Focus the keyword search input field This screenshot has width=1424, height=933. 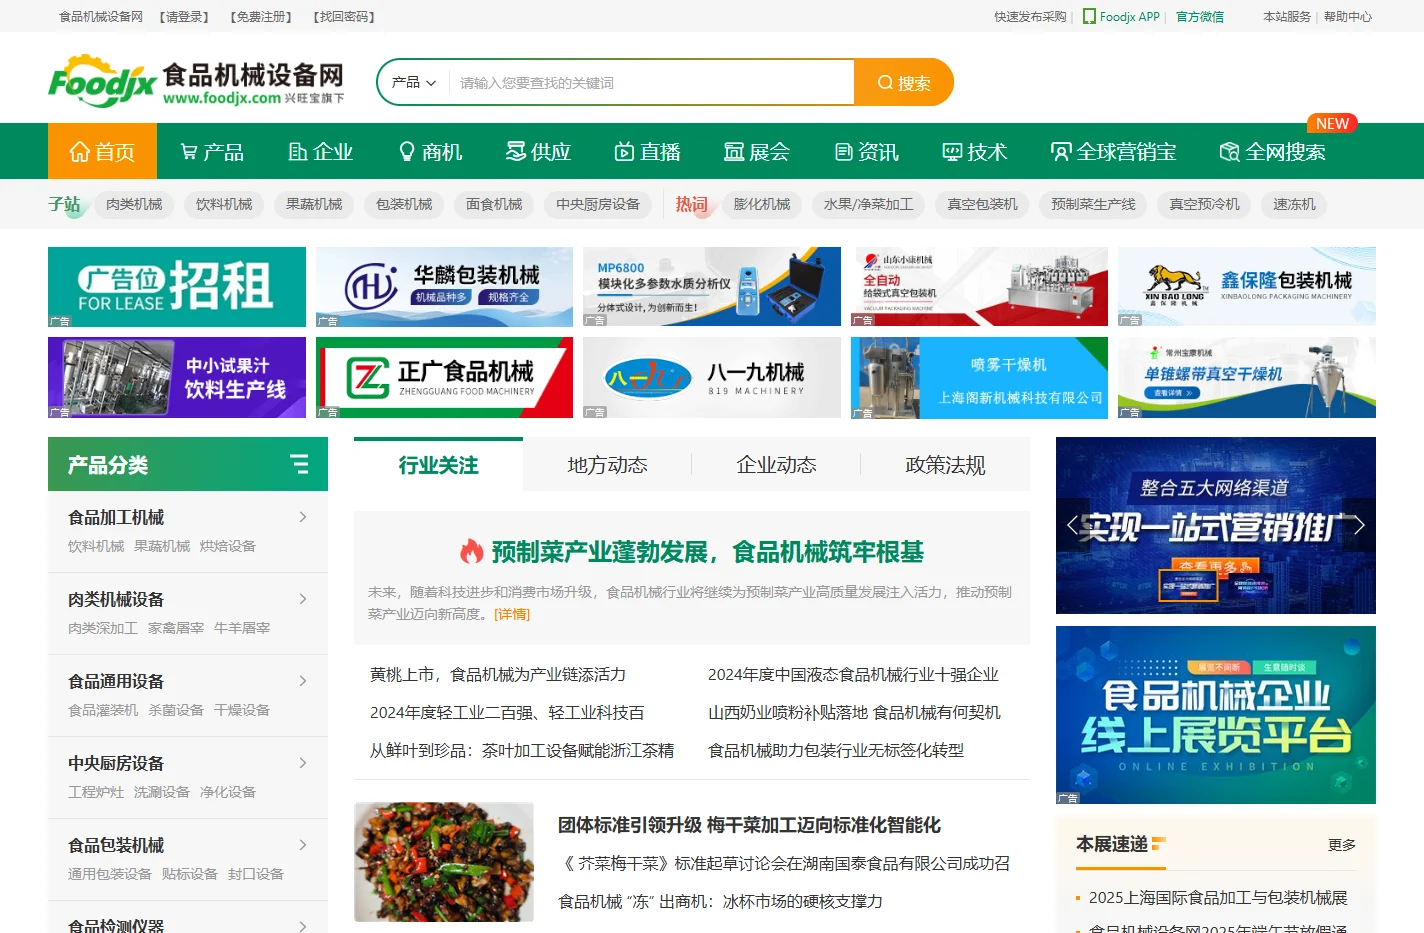tap(651, 83)
